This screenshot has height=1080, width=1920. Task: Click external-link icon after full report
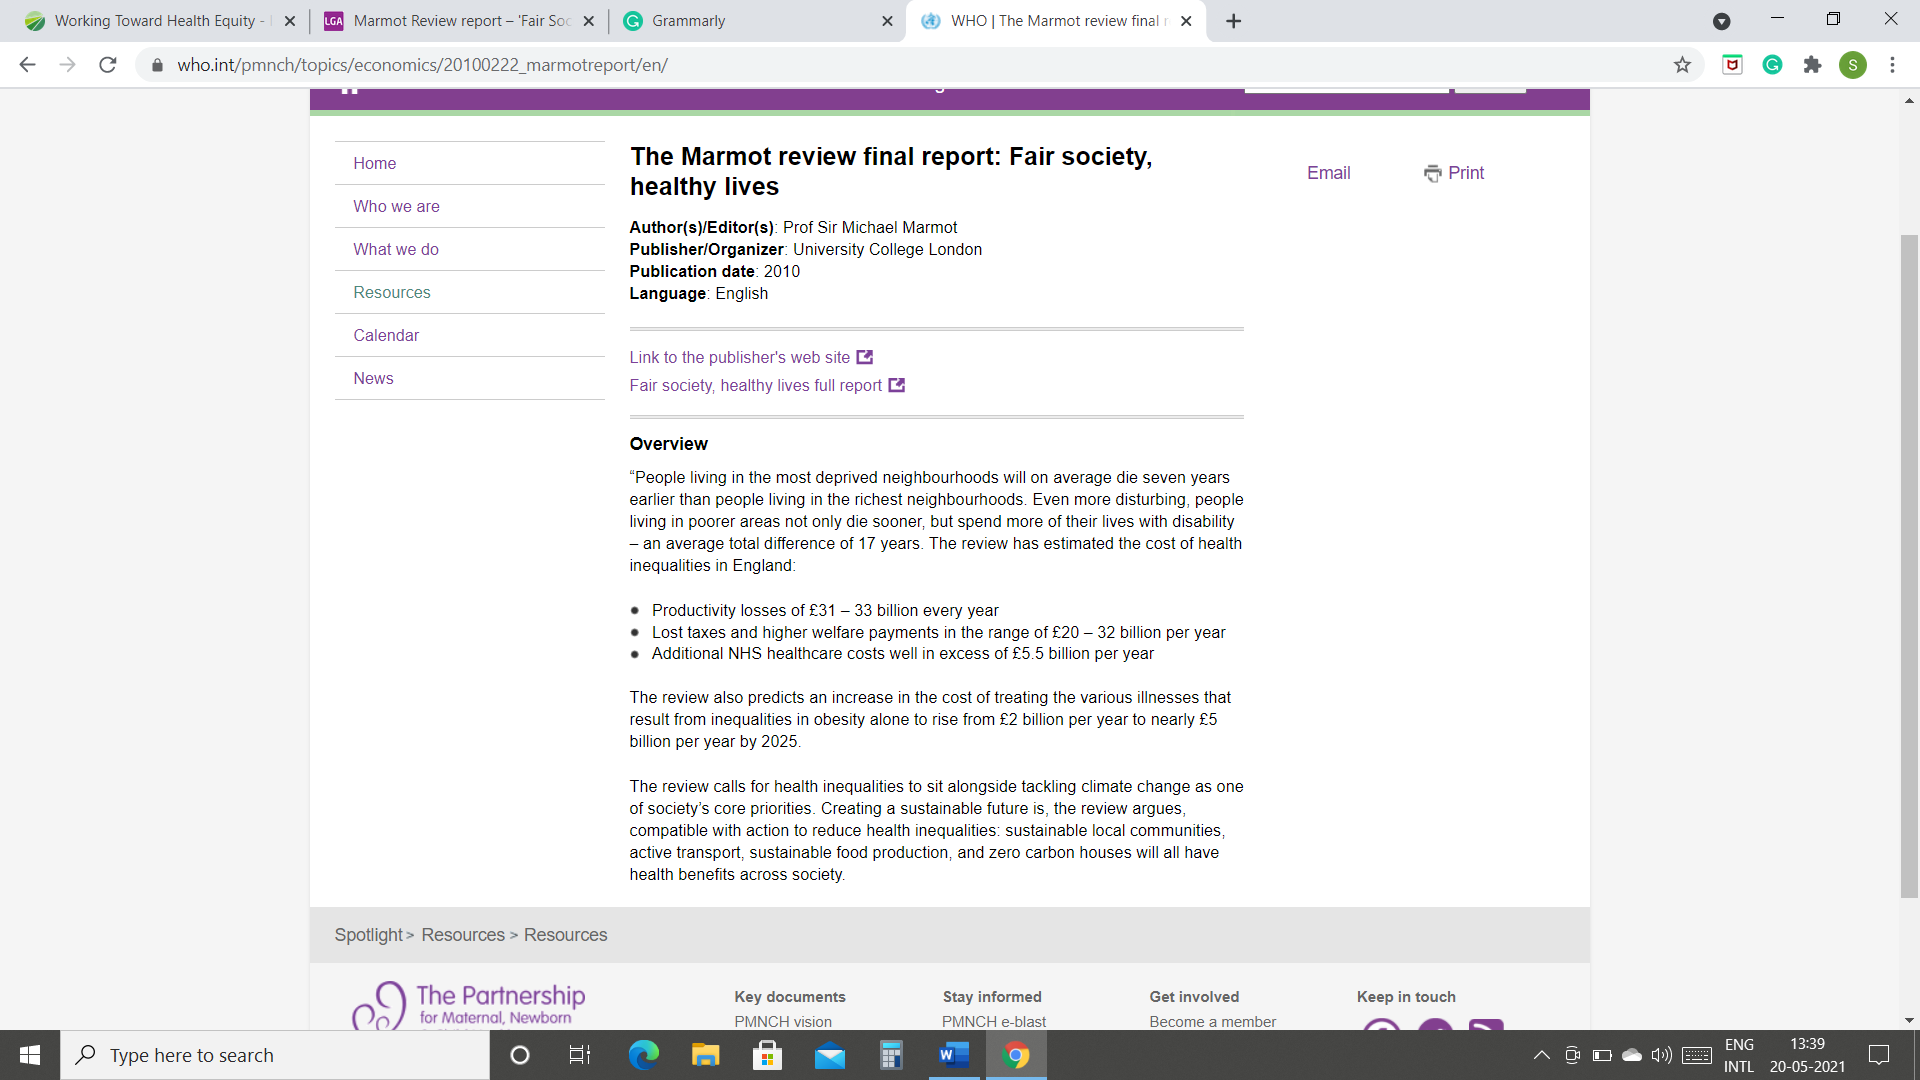(x=897, y=385)
